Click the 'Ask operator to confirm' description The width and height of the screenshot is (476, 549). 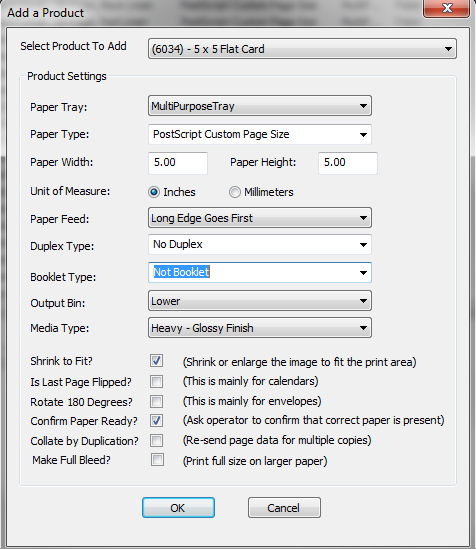[x=314, y=421]
